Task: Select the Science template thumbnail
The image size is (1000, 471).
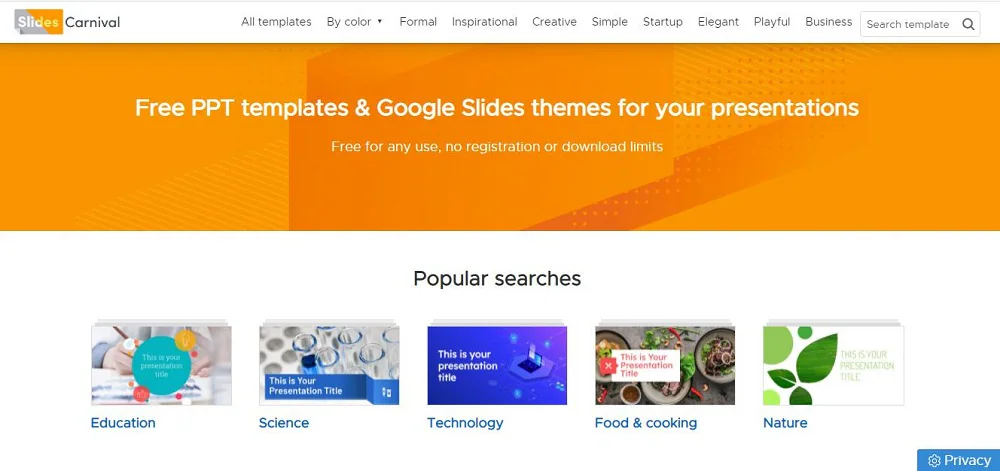Action: coord(329,365)
